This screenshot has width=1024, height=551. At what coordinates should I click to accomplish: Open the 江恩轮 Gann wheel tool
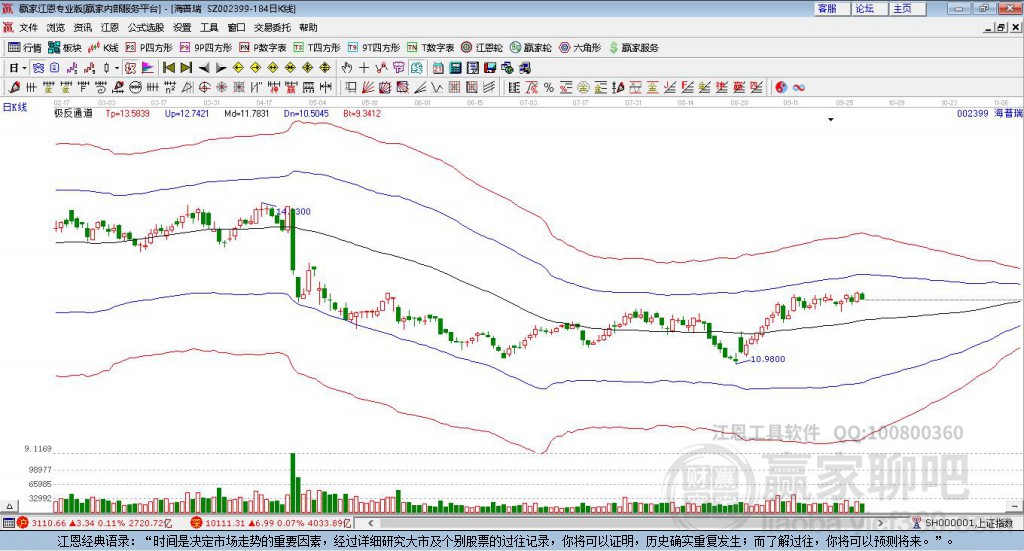482,48
